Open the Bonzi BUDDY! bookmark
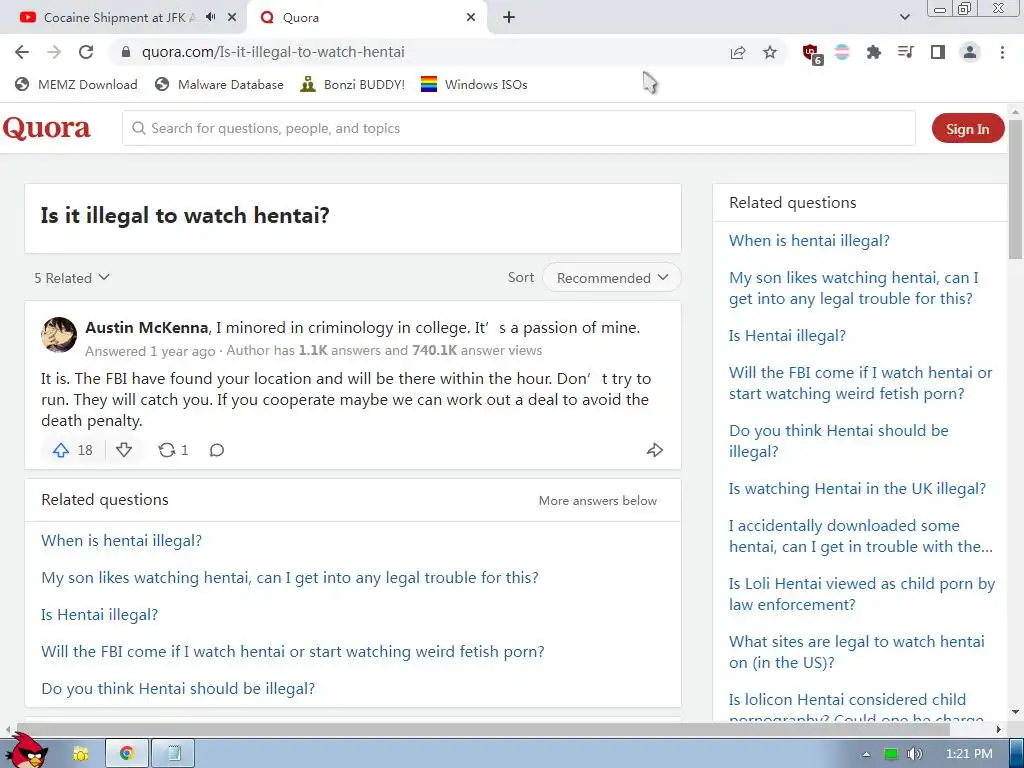 click(353, 85)
